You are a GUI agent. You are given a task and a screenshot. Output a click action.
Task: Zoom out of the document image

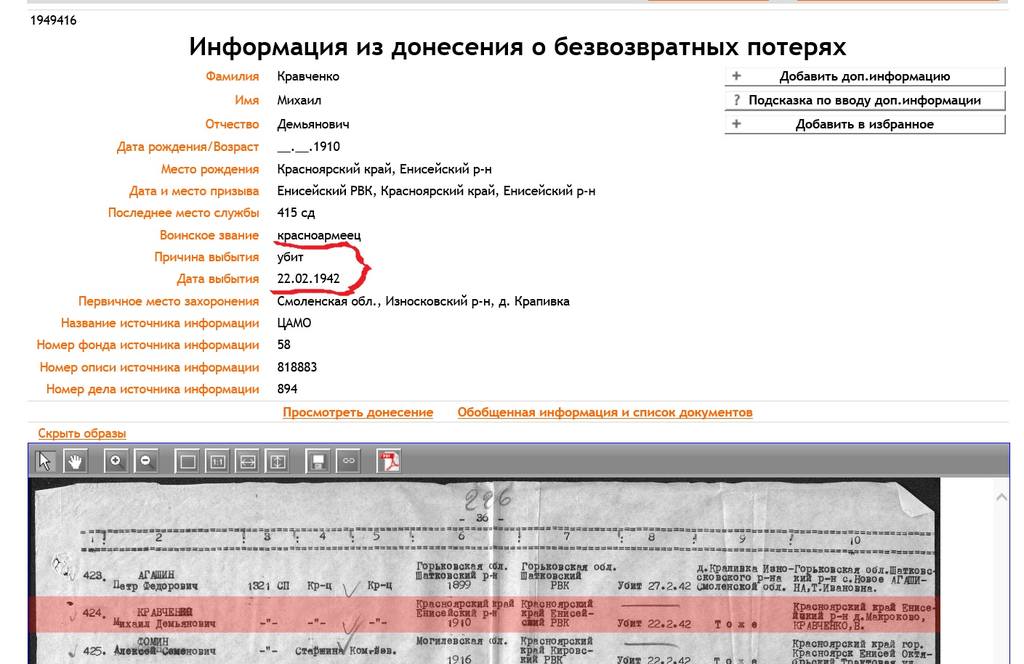[146, 462]
